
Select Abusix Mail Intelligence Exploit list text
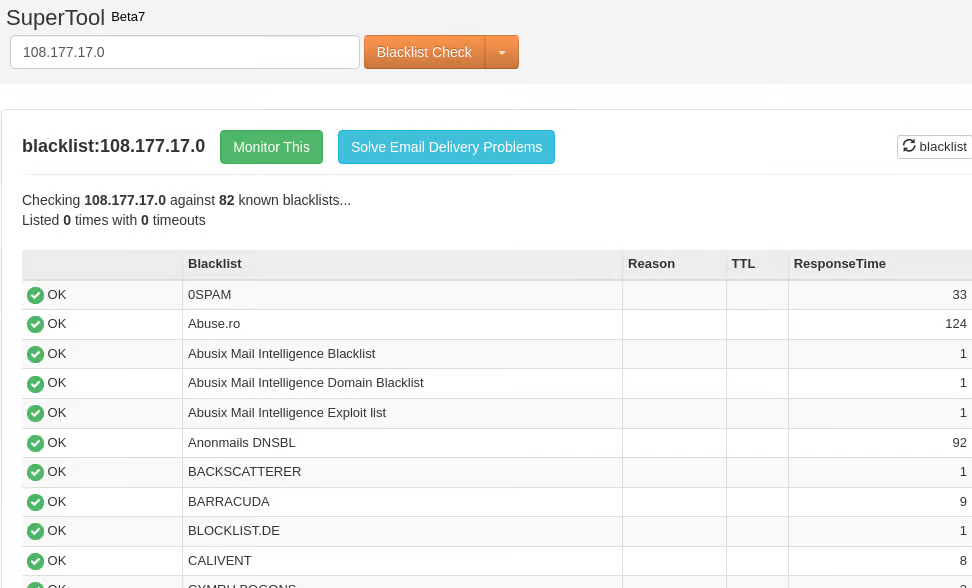tap(287, 413)
